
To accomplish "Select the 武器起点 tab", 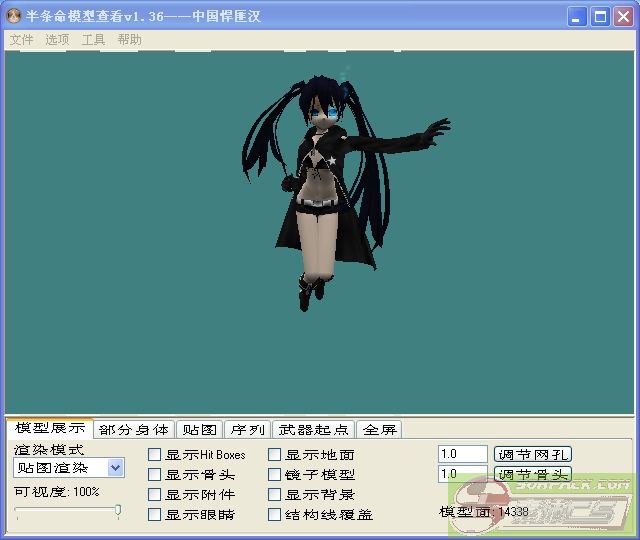I will tap(313, 430).
